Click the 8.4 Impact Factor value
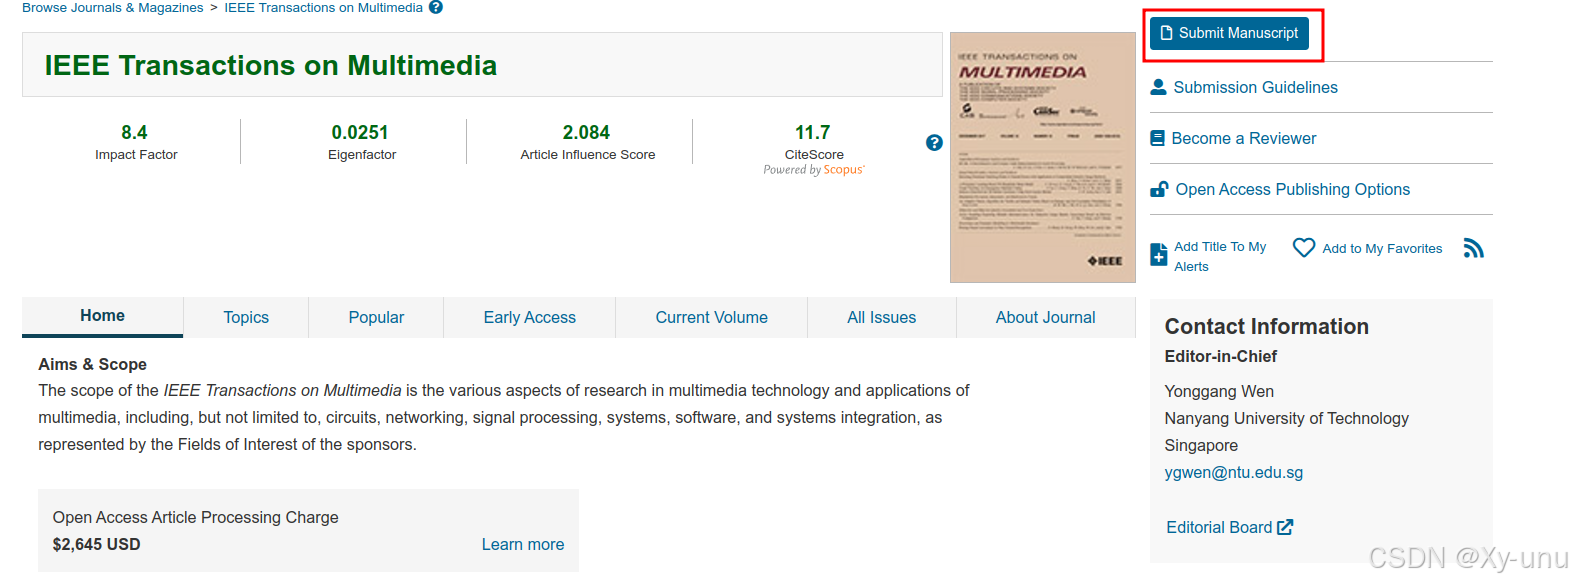 point(134,132)
